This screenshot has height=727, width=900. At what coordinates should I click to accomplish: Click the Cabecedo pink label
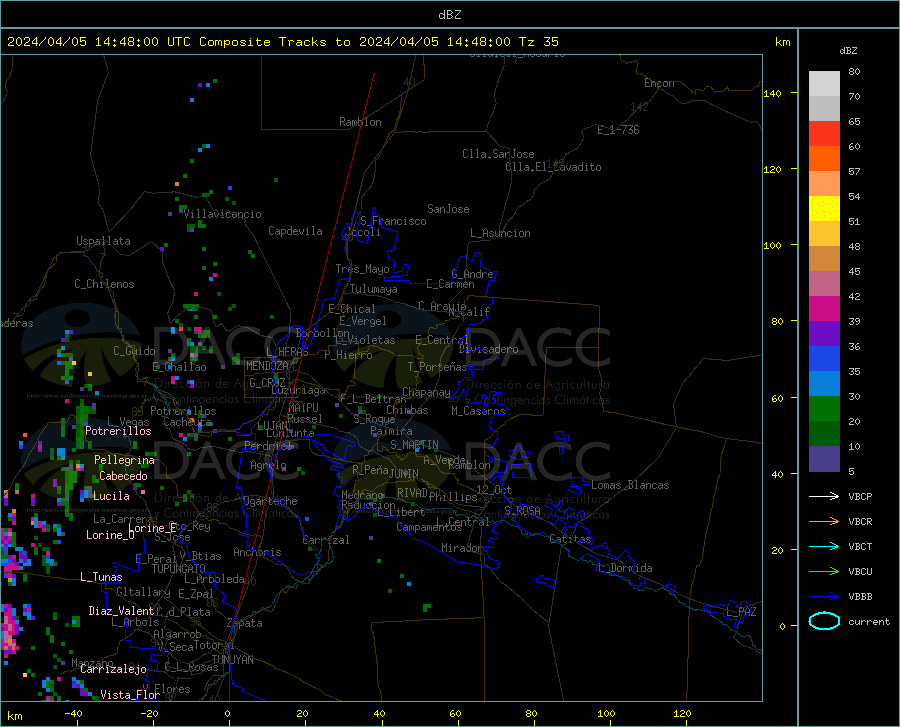(123, 476)
